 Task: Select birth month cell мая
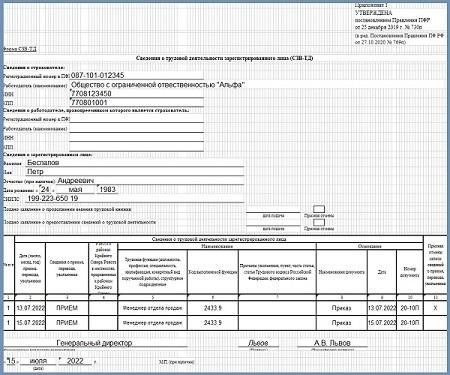(75, 190)
